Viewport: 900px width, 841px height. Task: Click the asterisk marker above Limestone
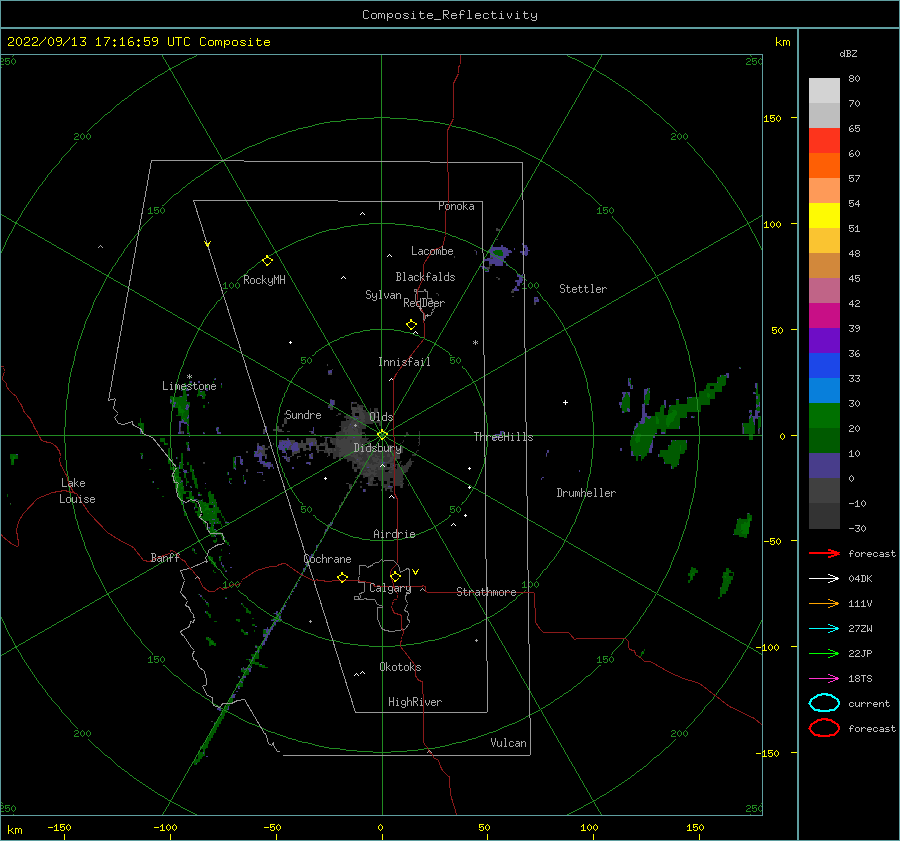(x=189, y=377)
